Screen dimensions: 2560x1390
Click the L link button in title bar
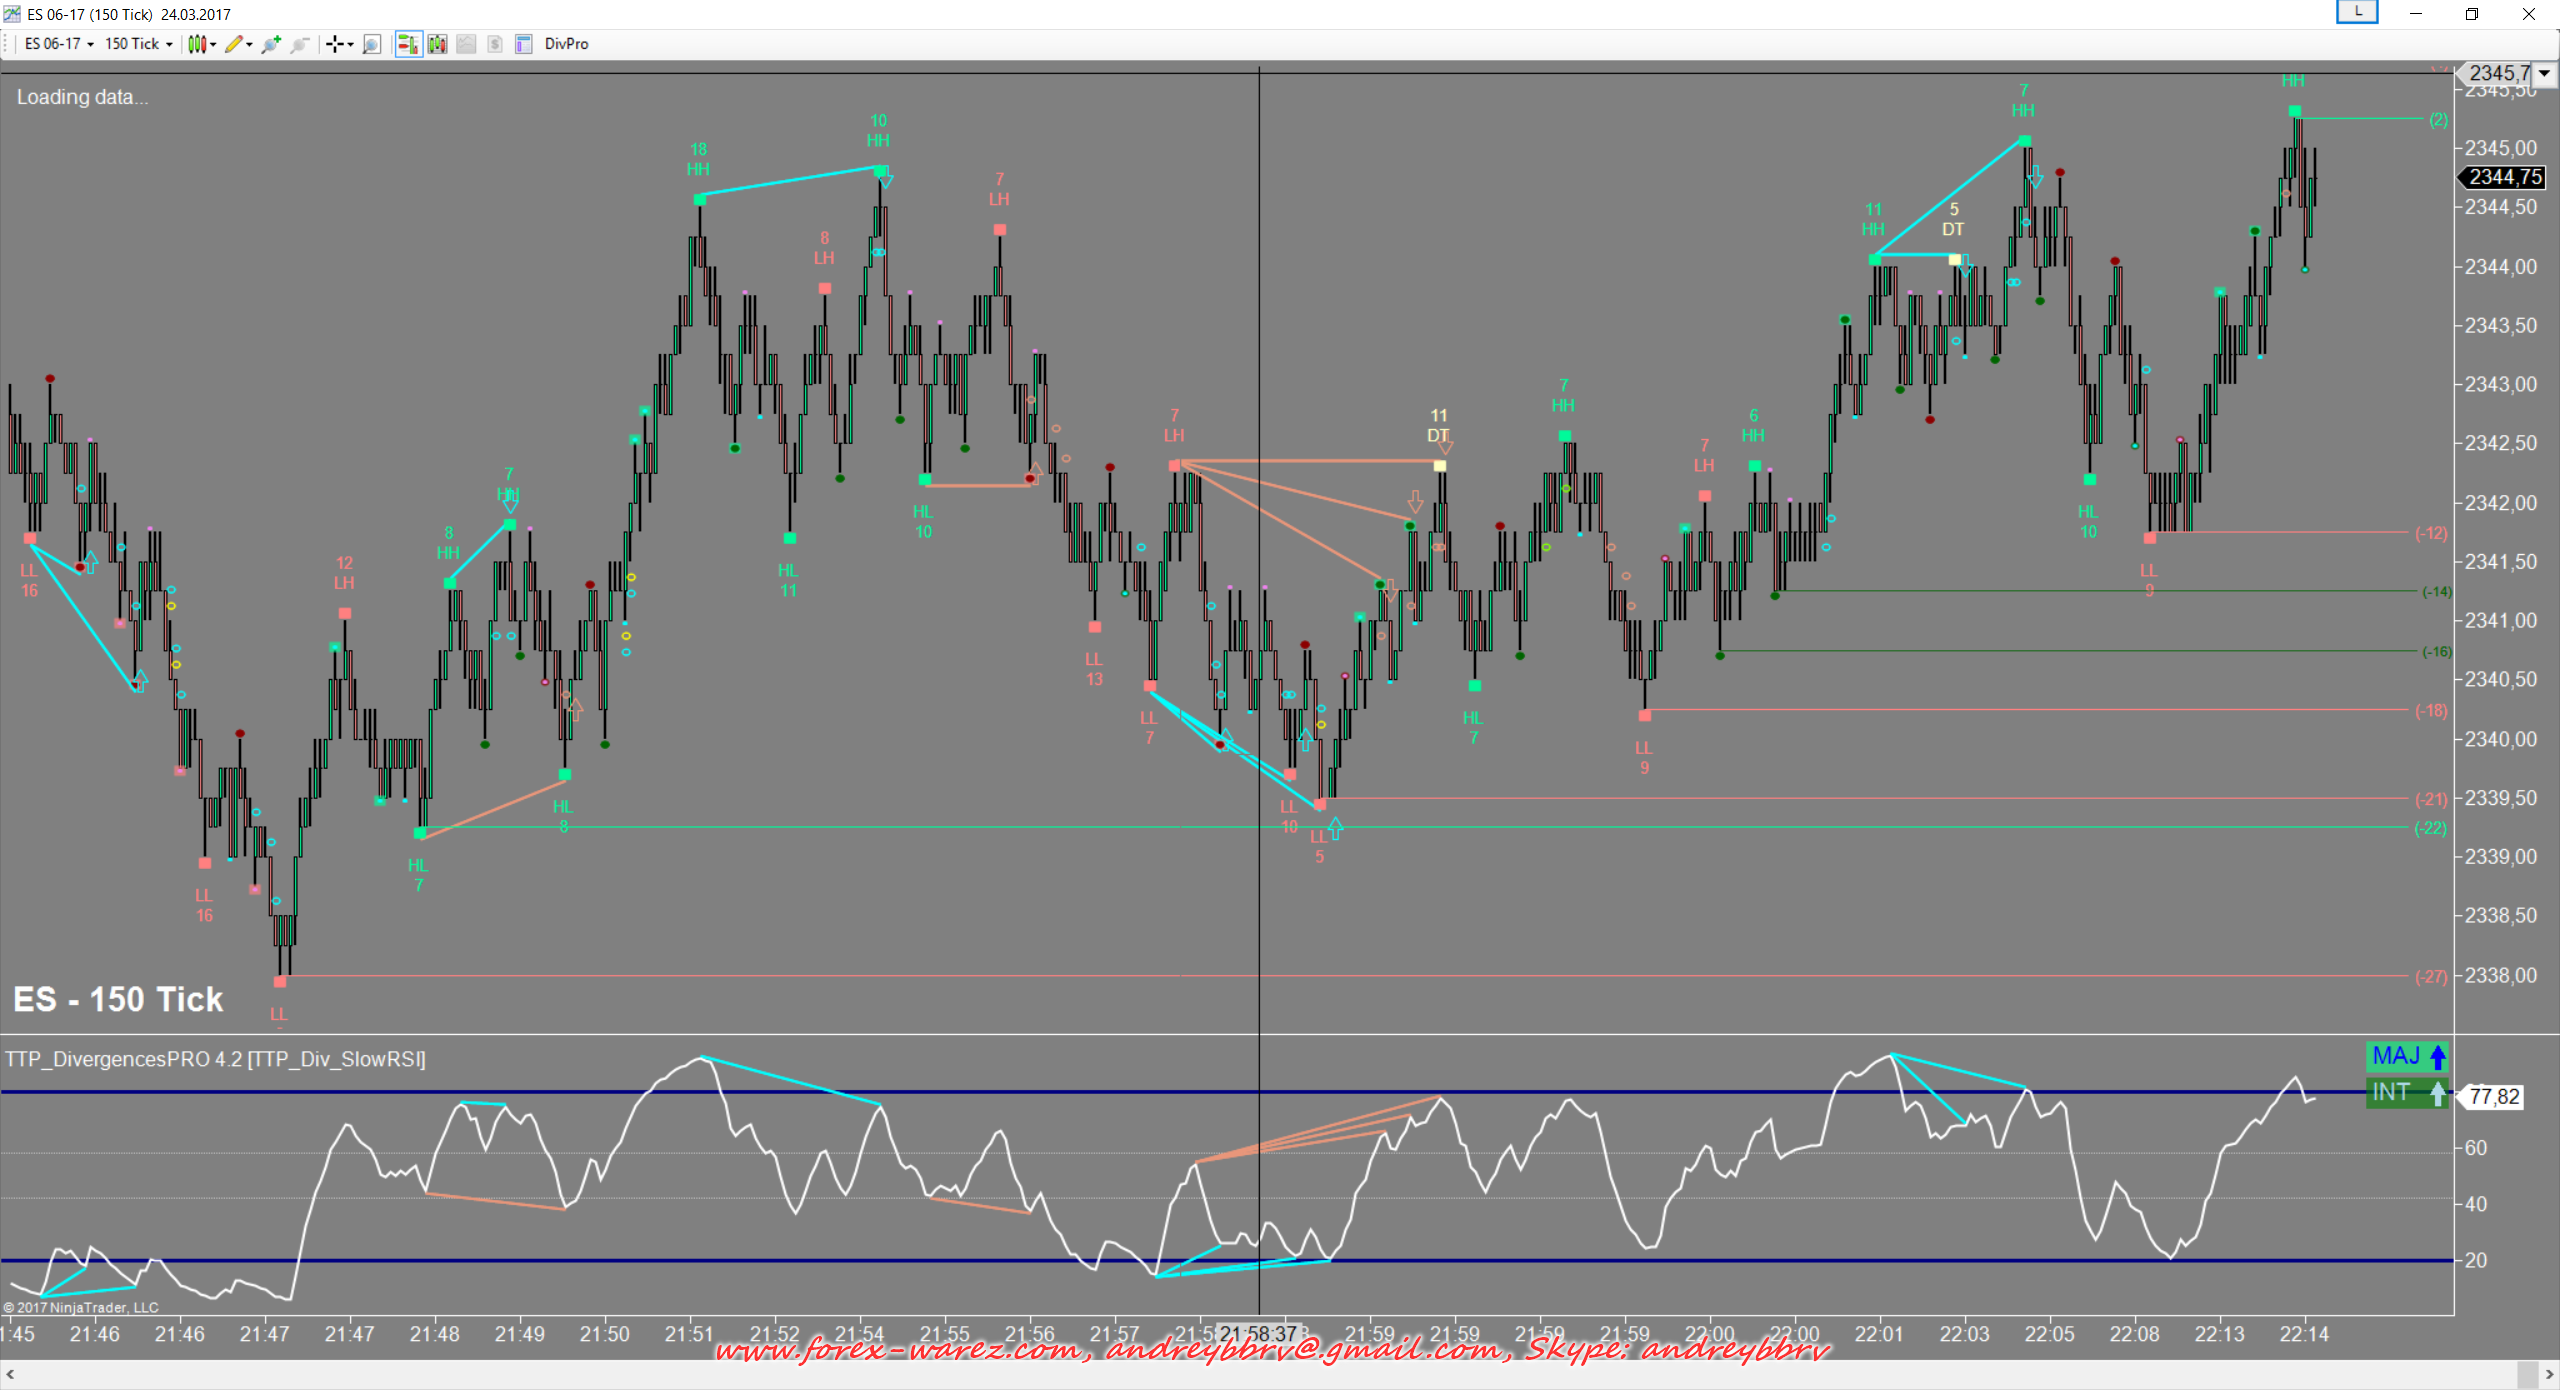click(x=2357, y=12)
